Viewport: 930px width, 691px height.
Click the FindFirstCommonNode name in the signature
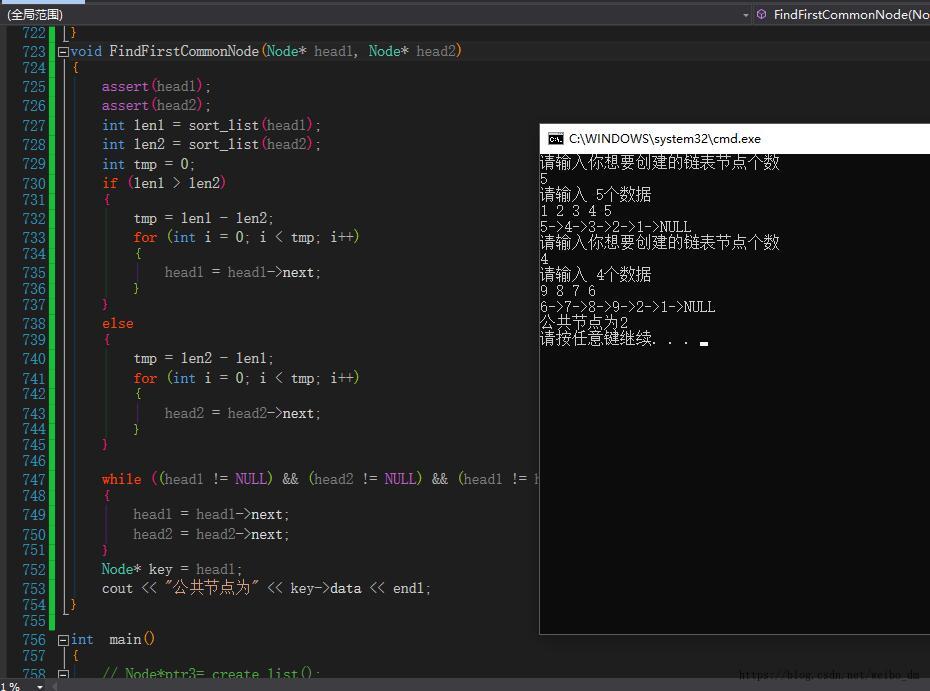pos(184,51)
